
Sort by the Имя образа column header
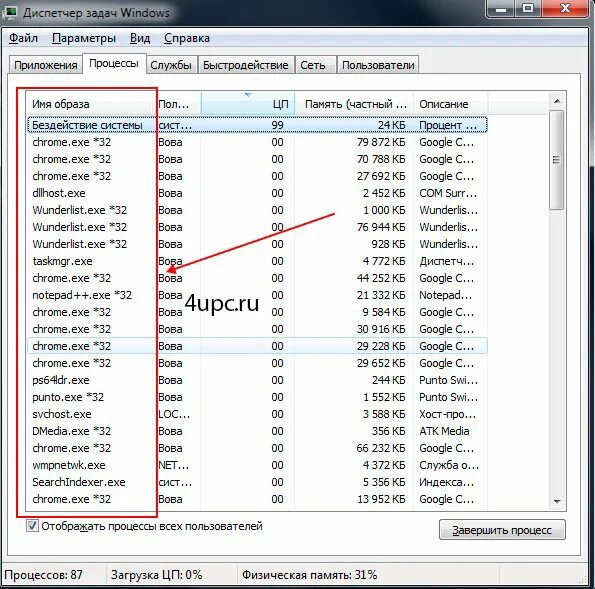pyautogui.click(x=91, y=104)
